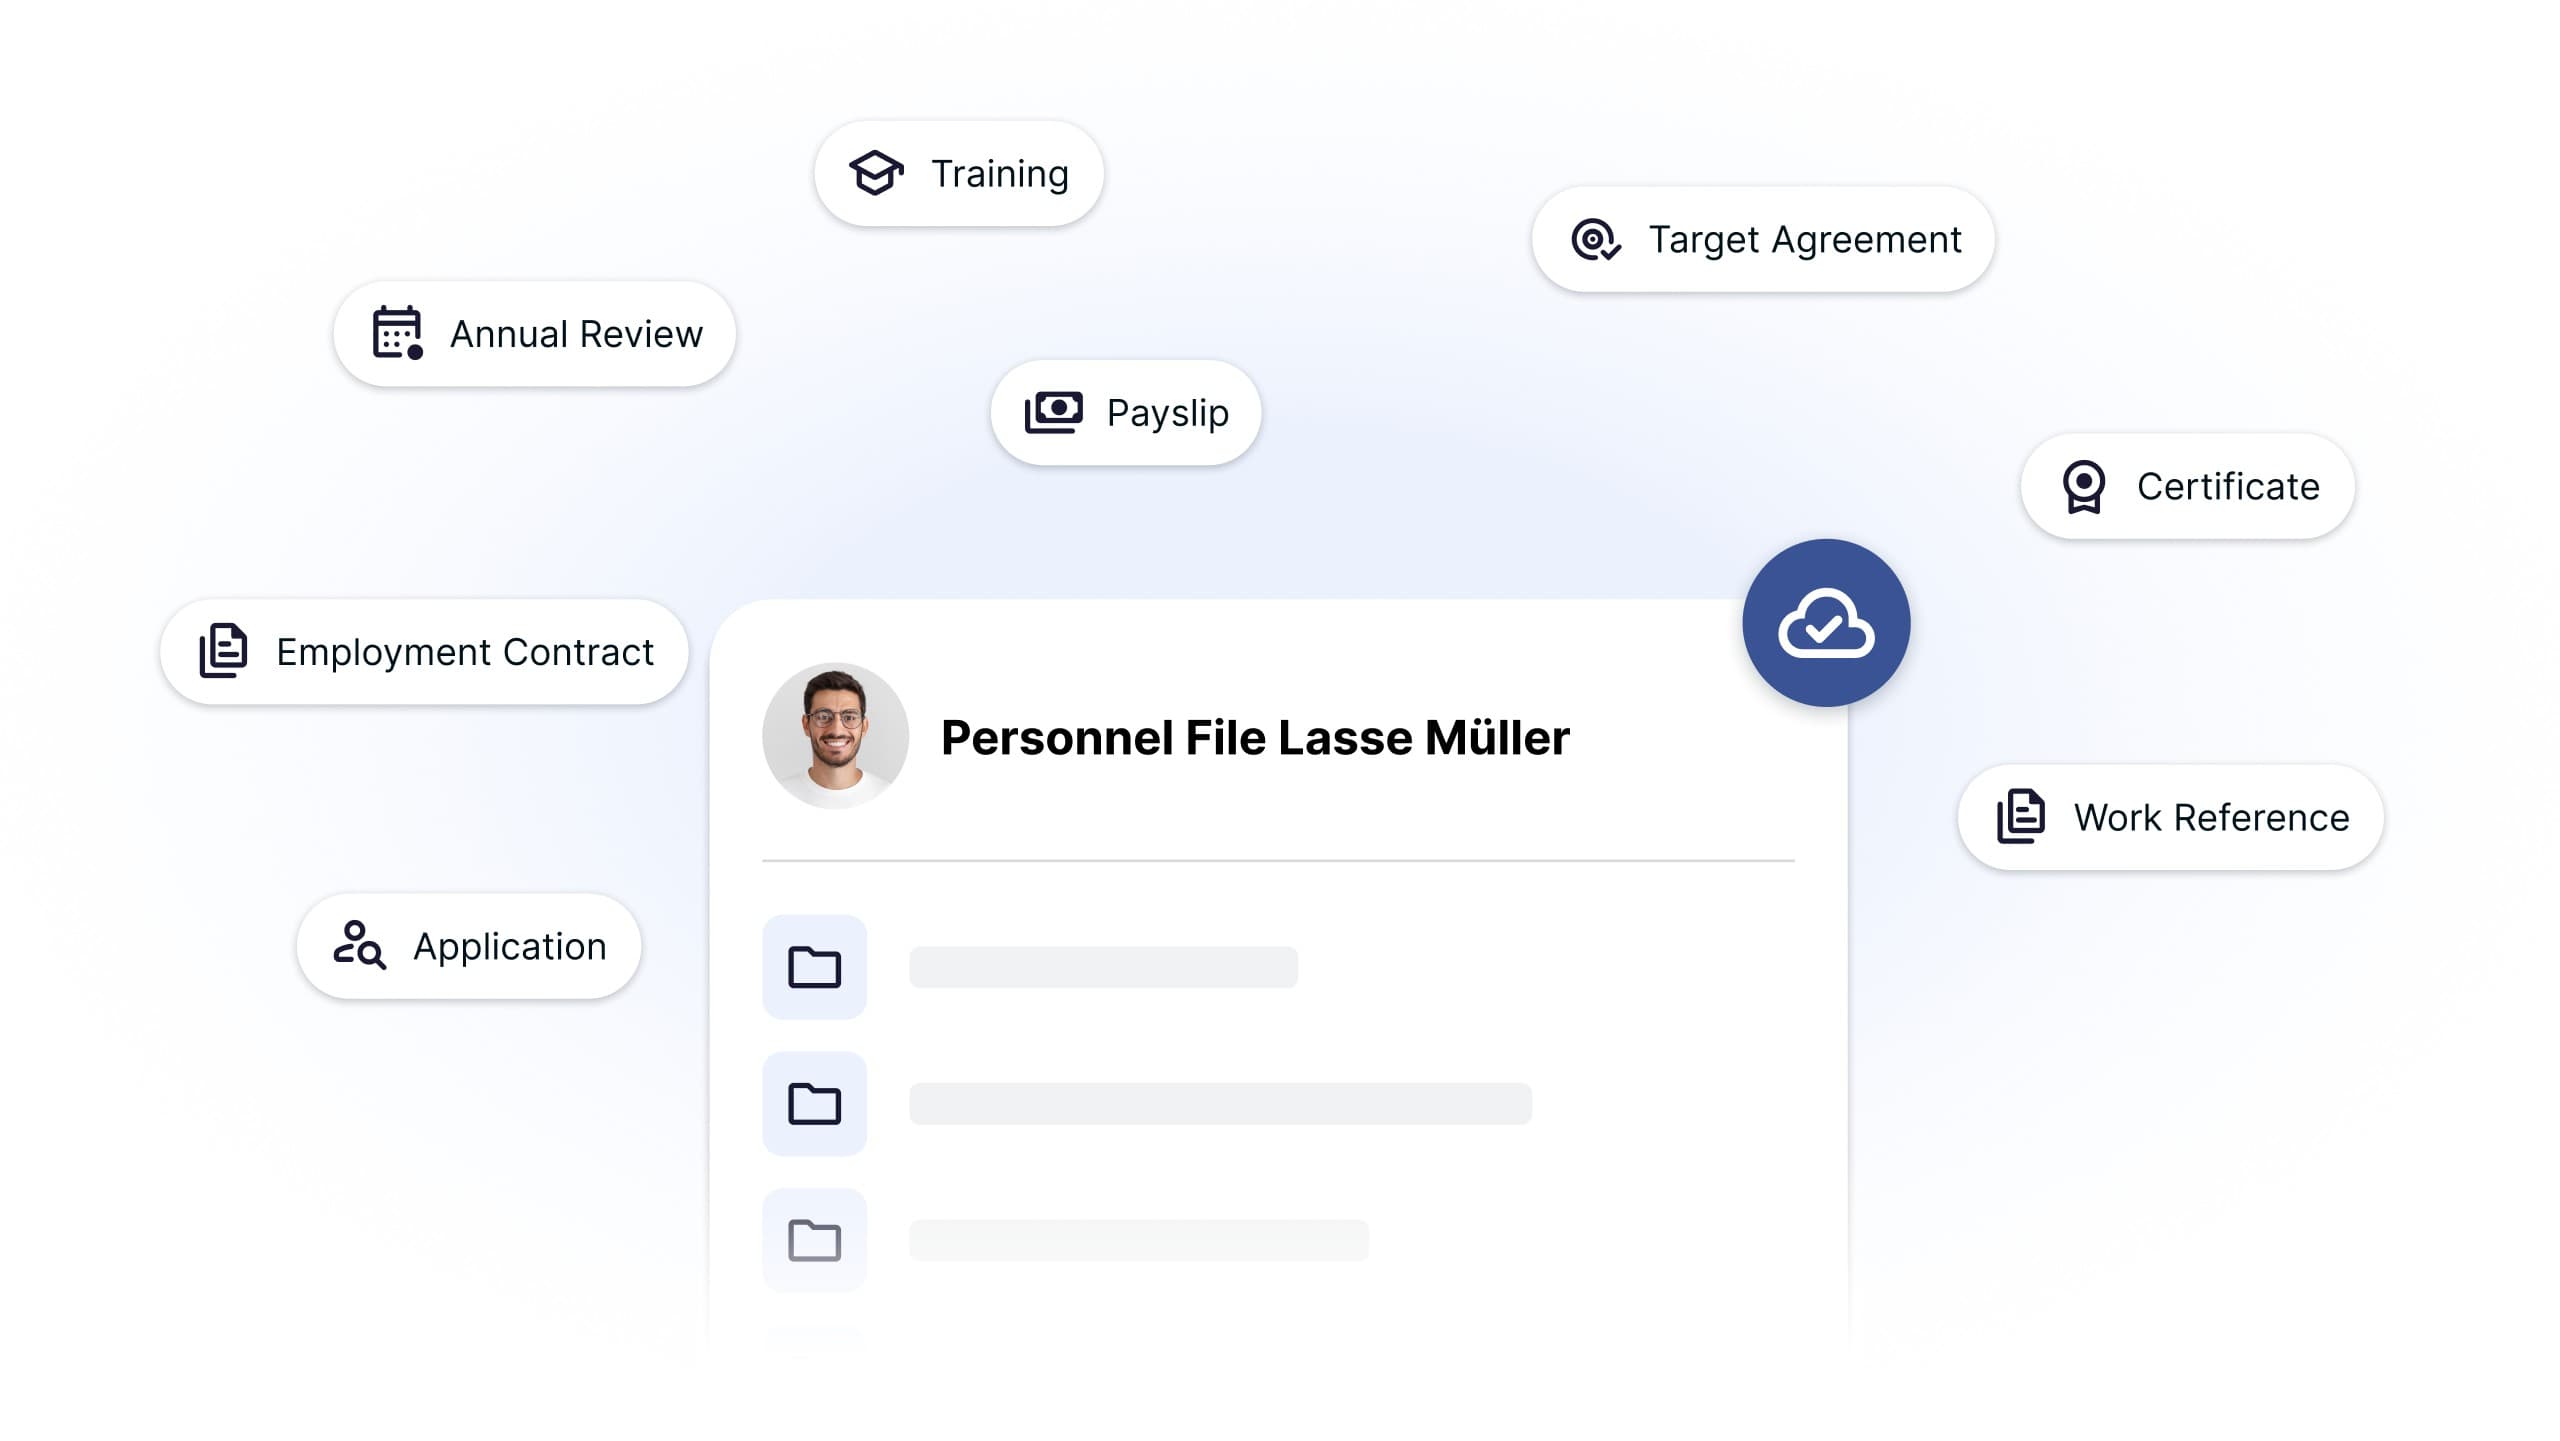Select the Work Reference label
Image resolution: width=2560 pixels, height=1441 pixels.
coord(2212,818)
